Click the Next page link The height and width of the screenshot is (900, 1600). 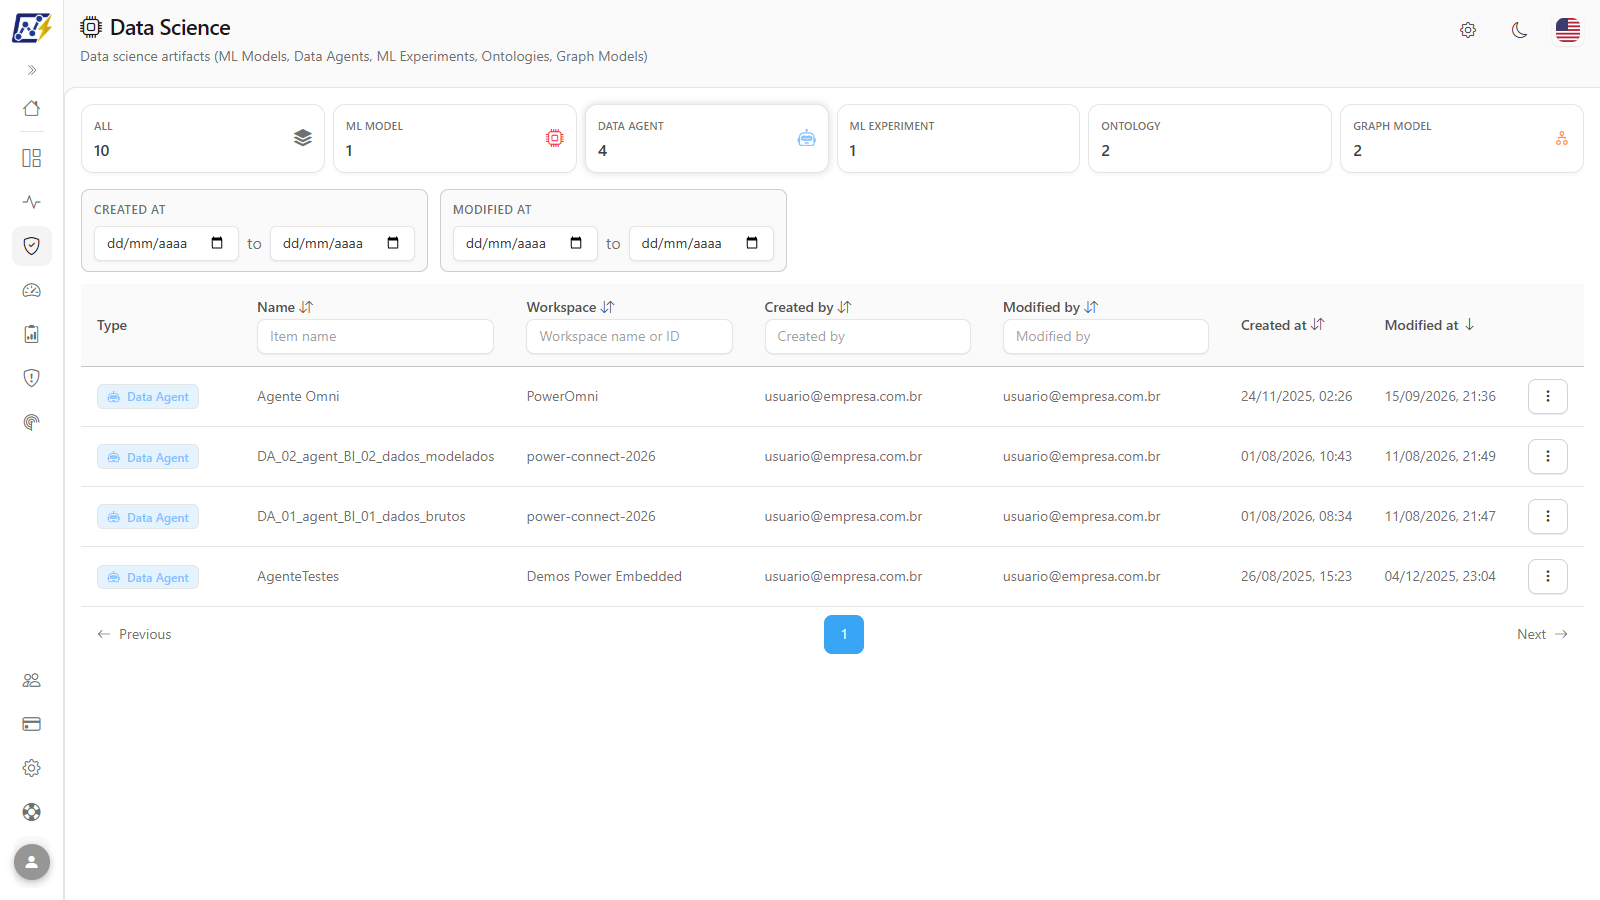1542,634
